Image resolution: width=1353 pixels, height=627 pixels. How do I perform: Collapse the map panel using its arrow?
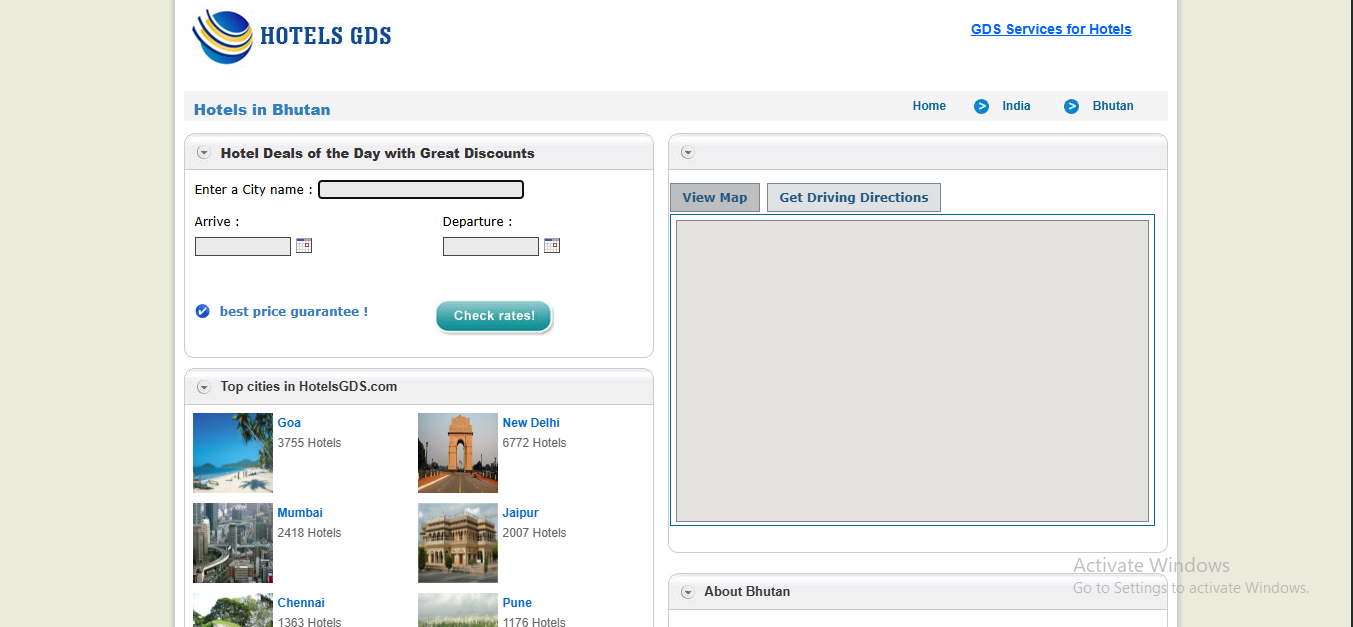pos(687,153)
